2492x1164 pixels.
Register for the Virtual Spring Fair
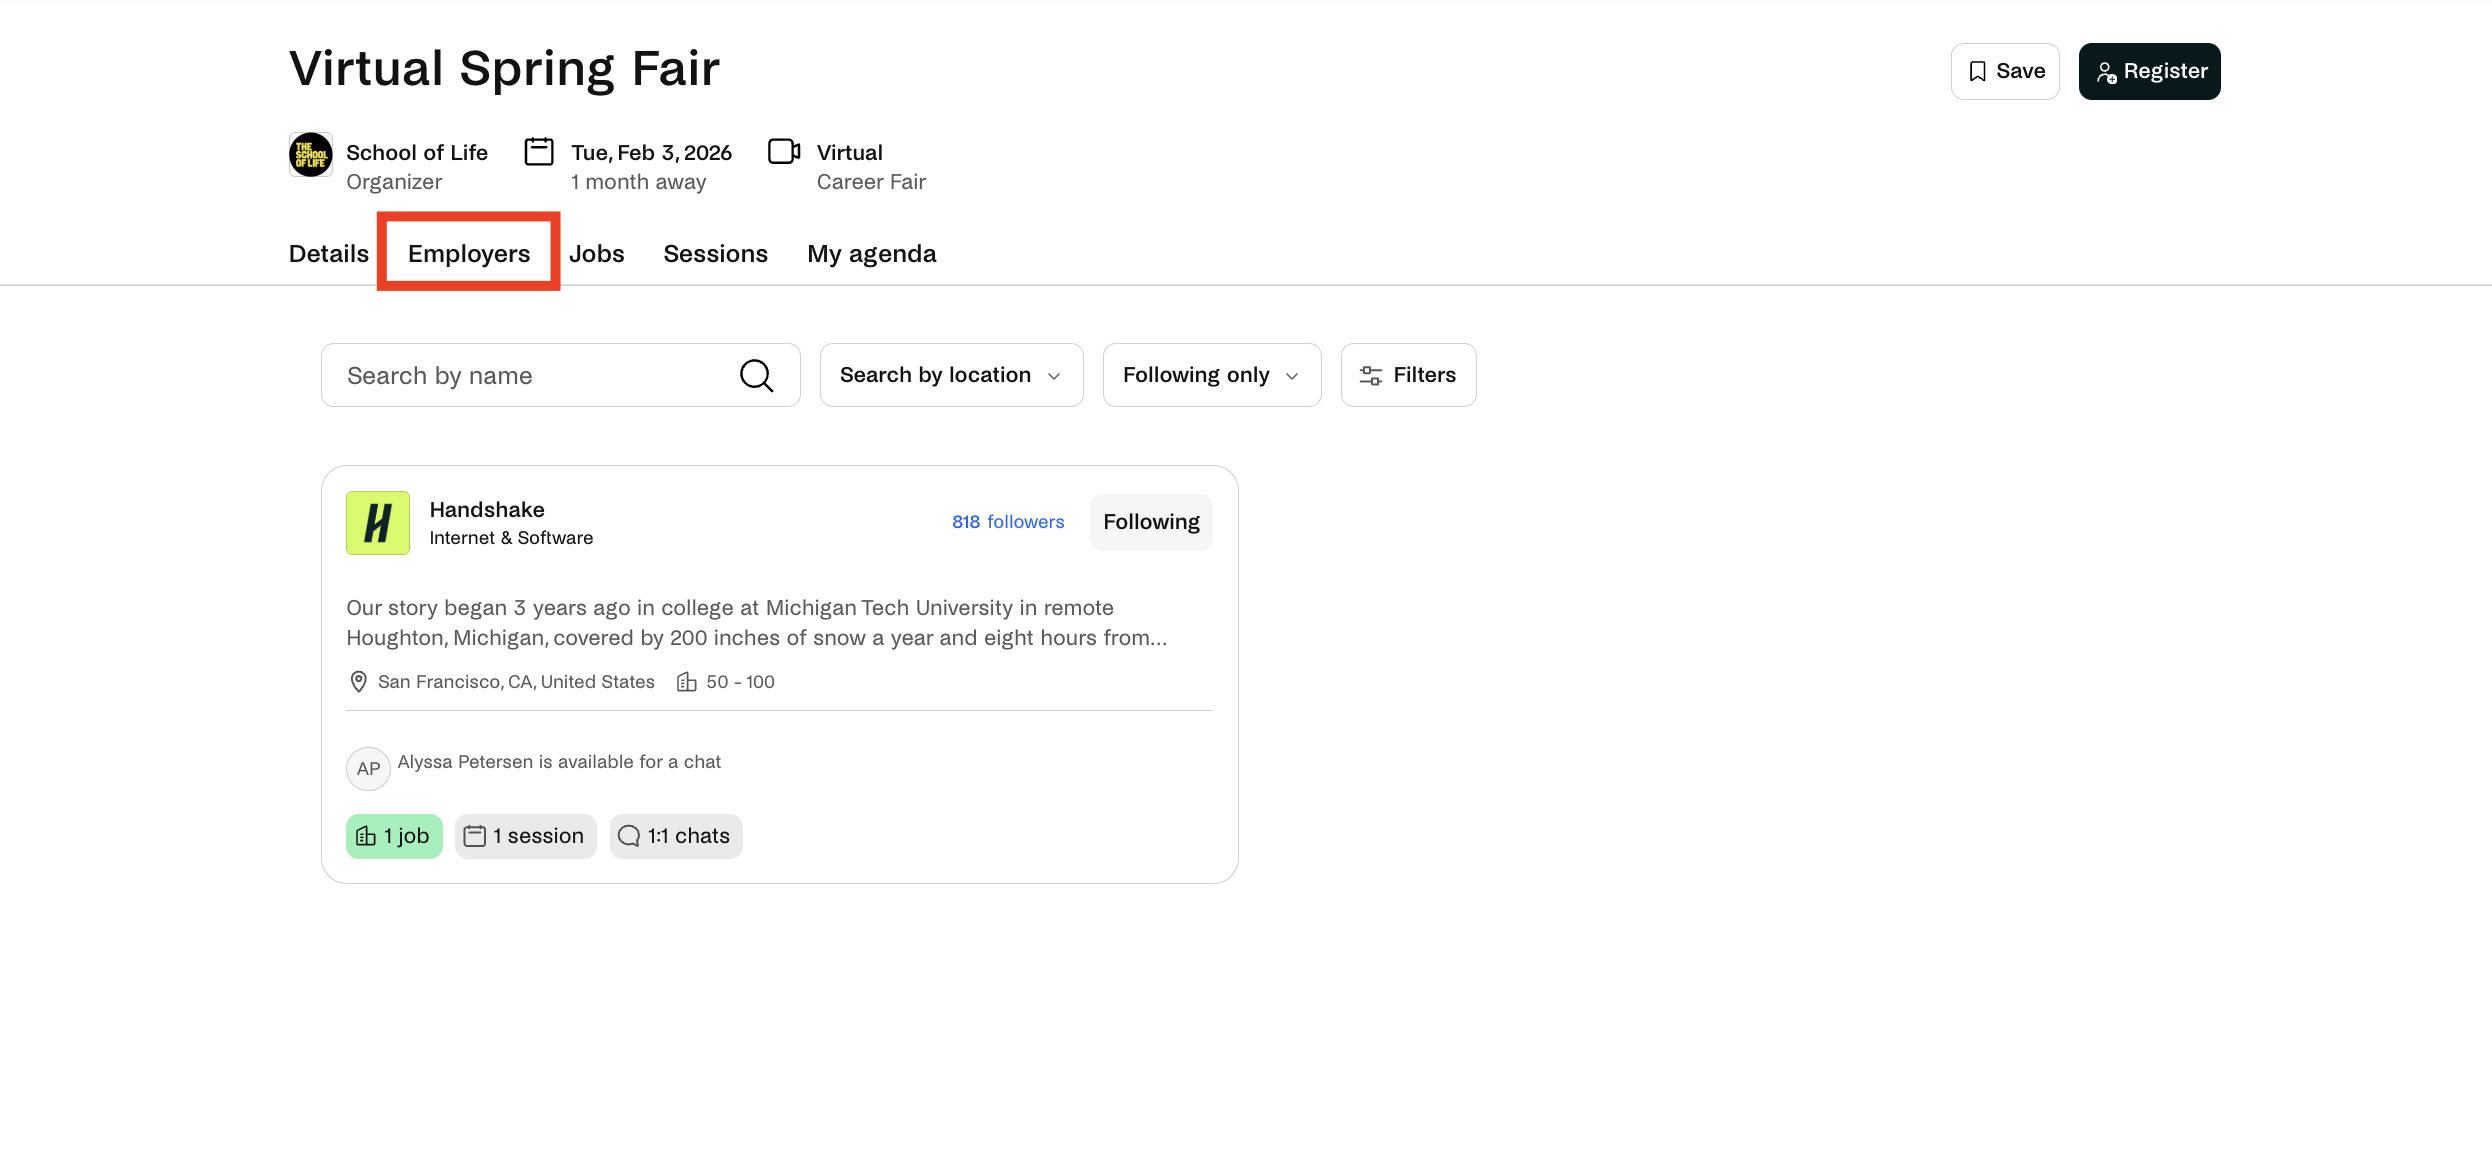coord(2150,71)
